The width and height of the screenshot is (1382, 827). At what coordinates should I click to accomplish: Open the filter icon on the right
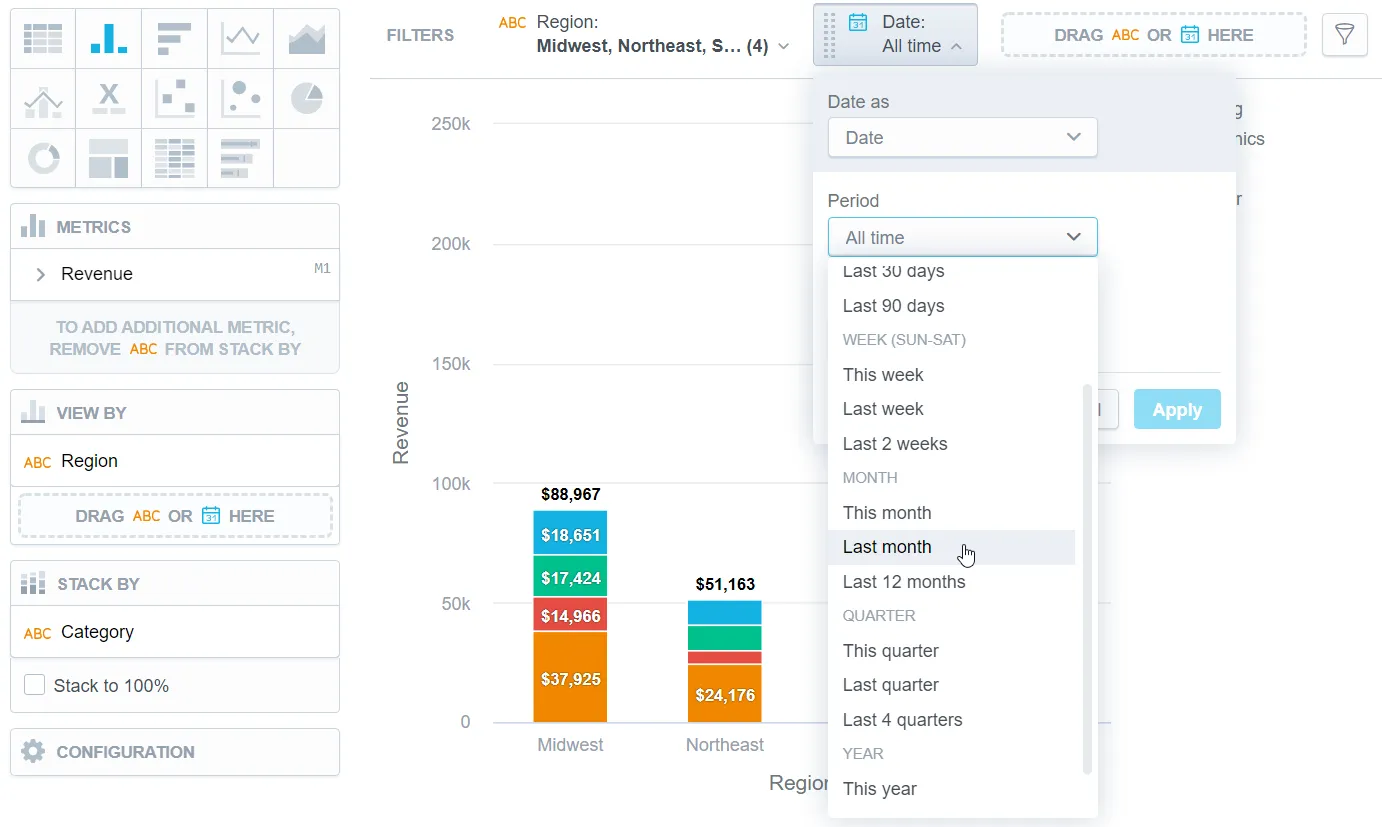click(1344, 34)
